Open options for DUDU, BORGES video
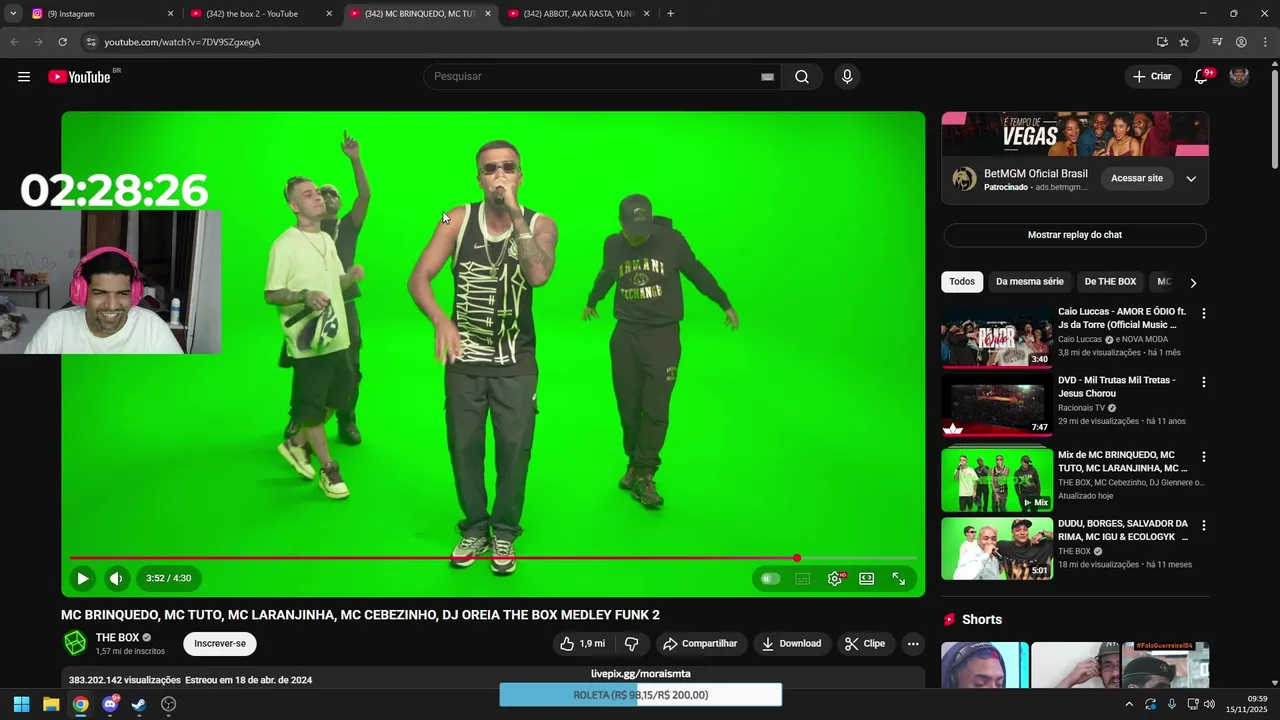This screenshot has width=1280, height=720. (1203, 526)
